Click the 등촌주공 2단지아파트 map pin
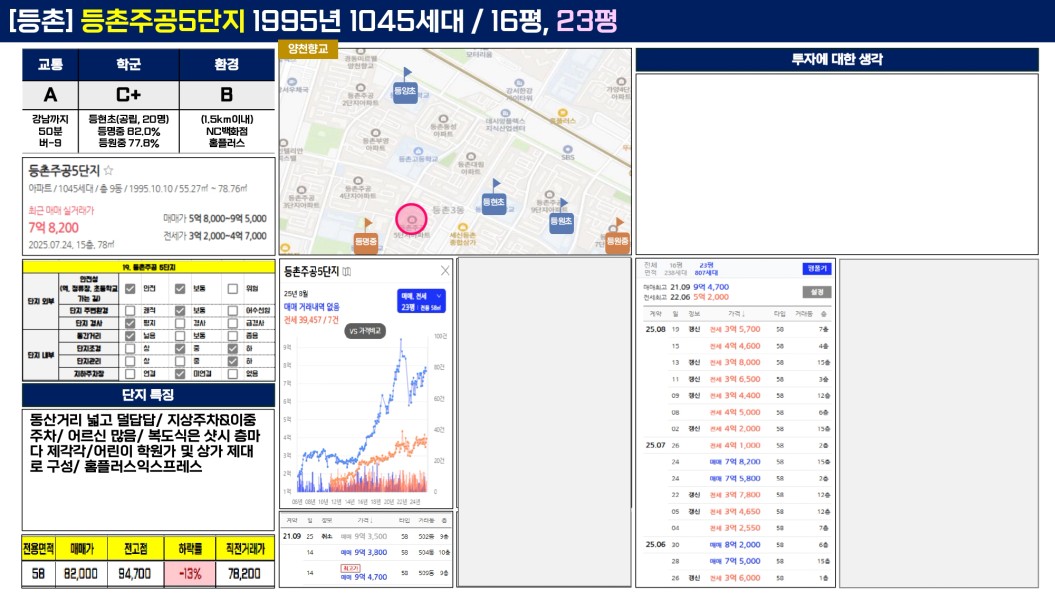The image size is (1055, 593). (360, 88)
